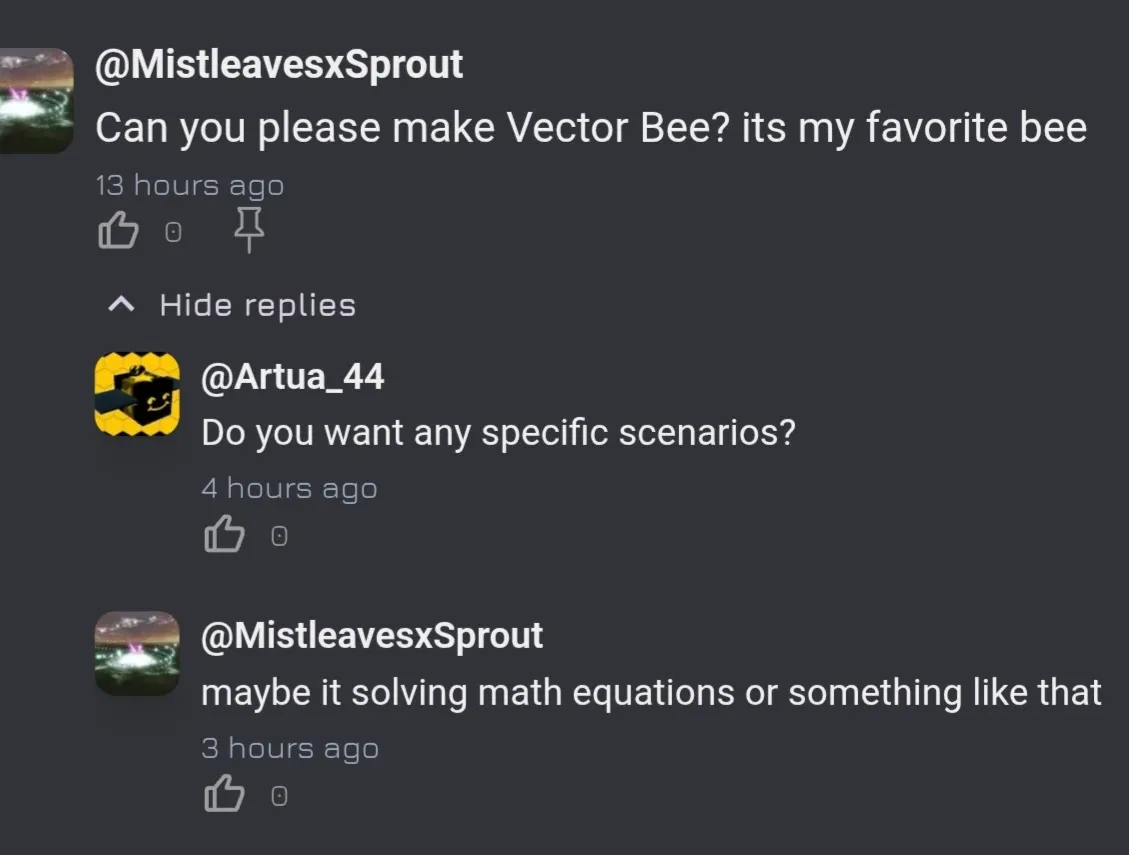Click the 13 hours ago timestamp
The width and height of the screenshot is (1129, 855).
click(189, 186)
